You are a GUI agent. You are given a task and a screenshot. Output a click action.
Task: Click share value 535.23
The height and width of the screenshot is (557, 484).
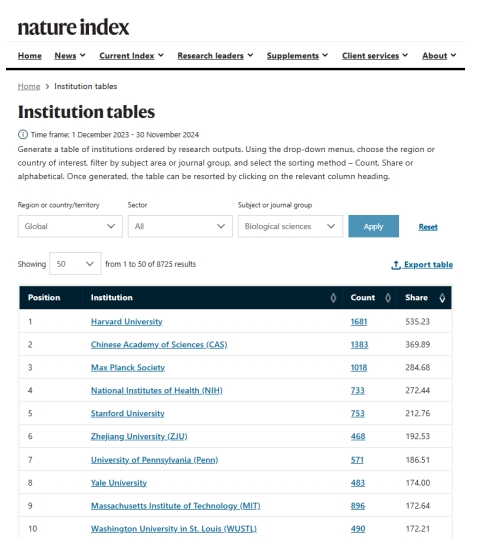coord(418,322)
